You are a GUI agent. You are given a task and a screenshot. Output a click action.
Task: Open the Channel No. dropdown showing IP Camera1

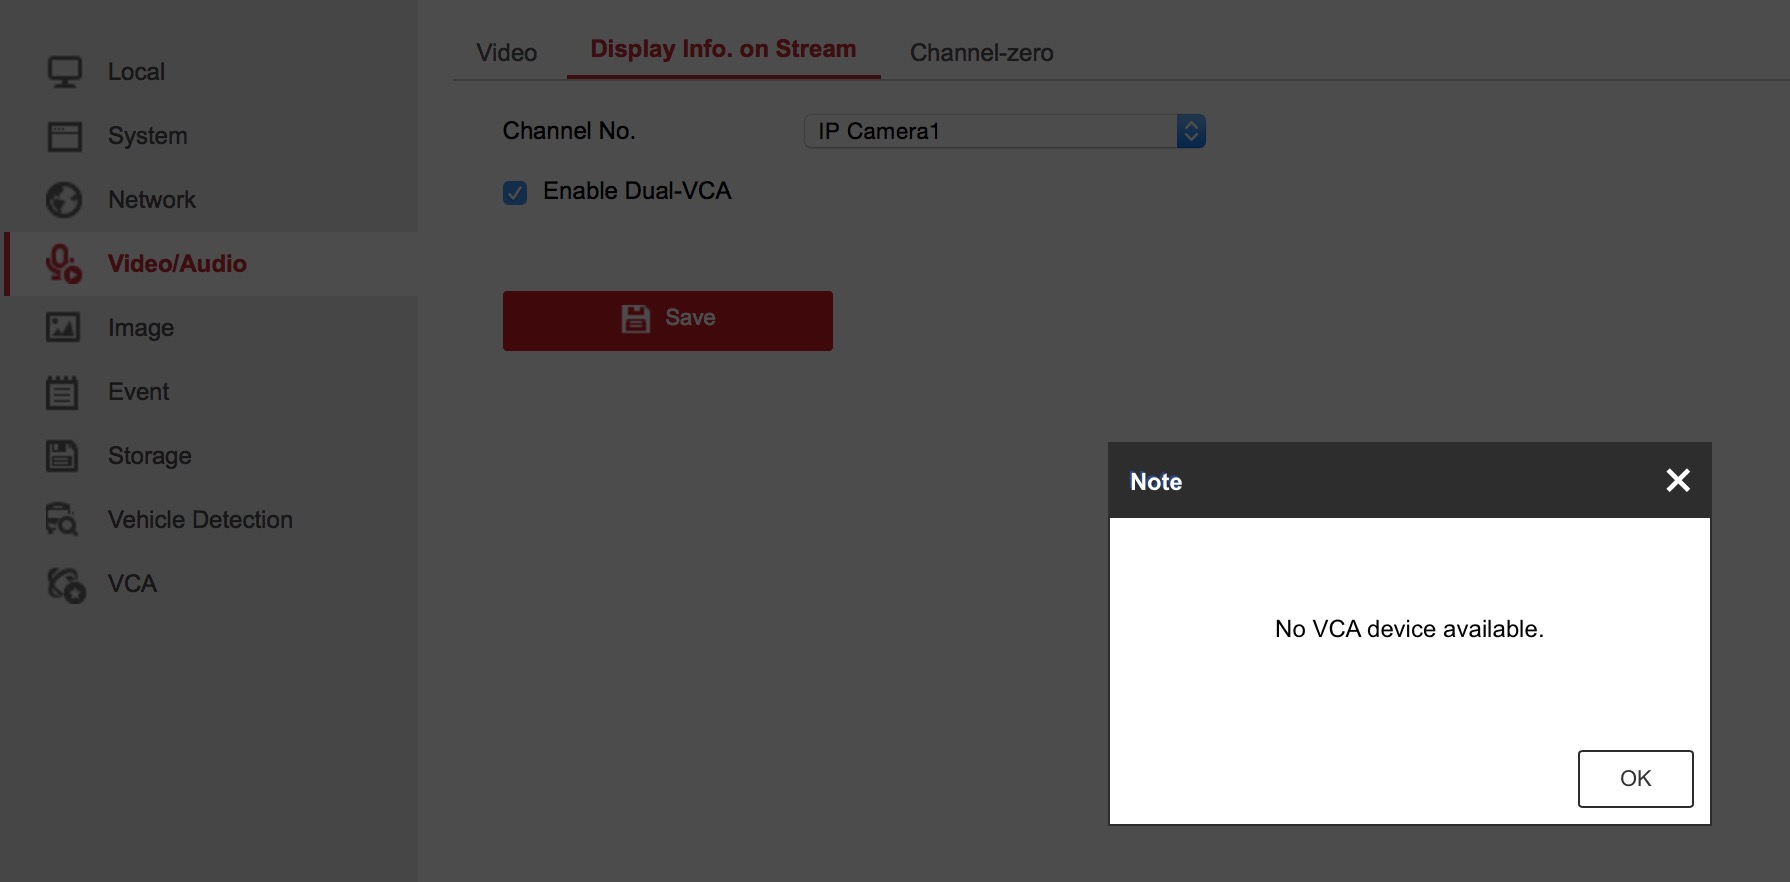pos(990,131)
